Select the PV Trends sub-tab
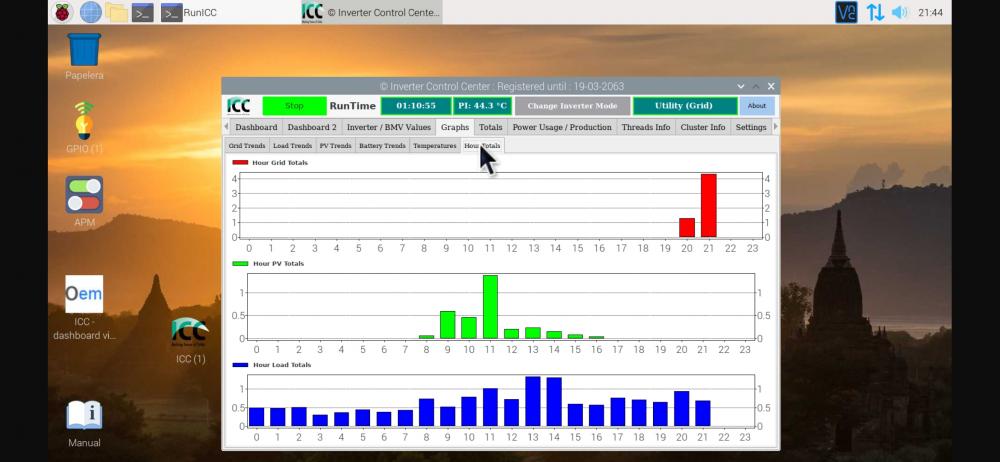 (335, 146)
